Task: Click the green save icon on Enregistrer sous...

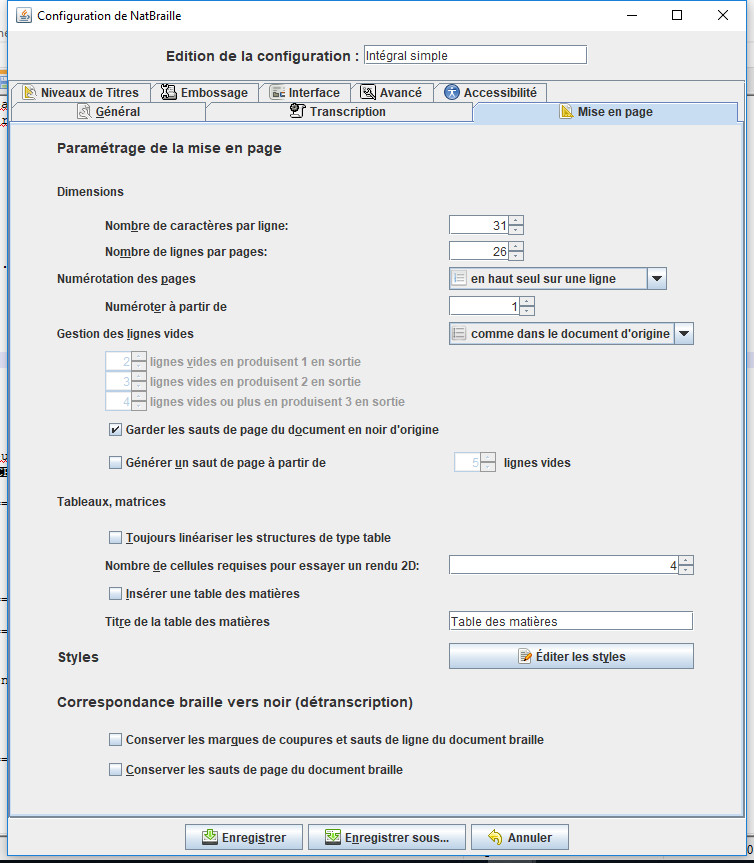Action: 332,837
